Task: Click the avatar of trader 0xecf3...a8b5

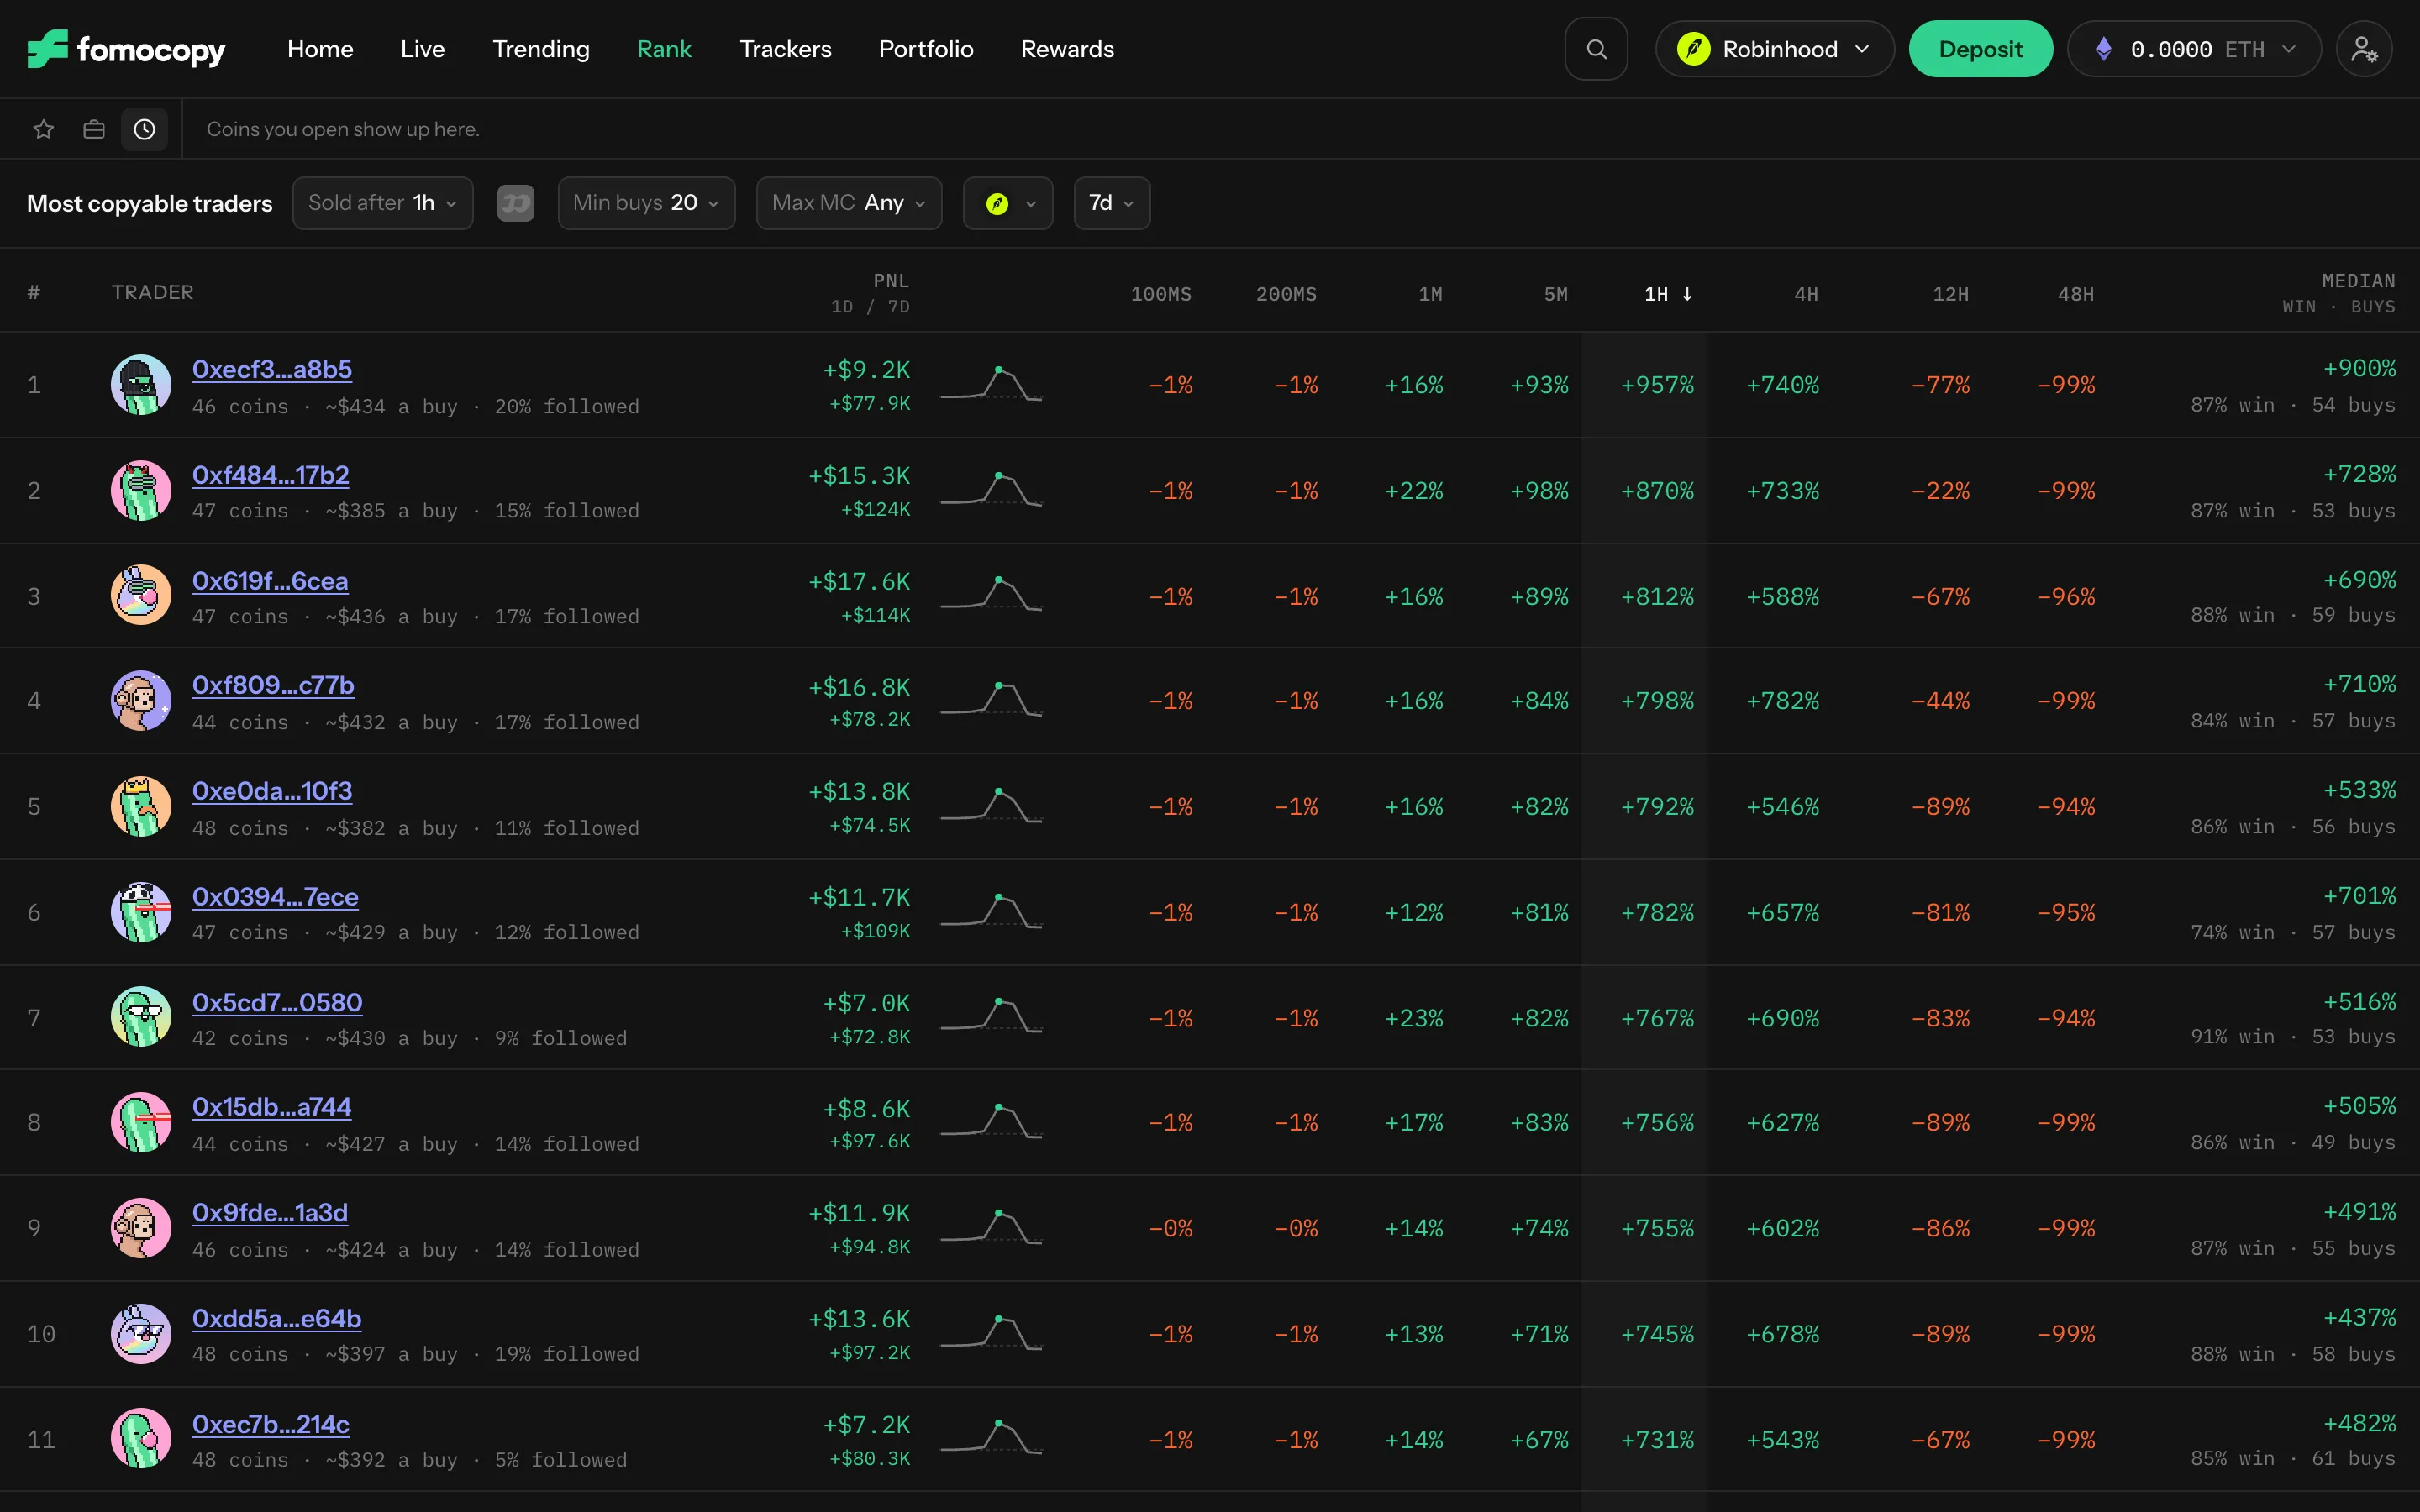Action: (x=141, y=385)
